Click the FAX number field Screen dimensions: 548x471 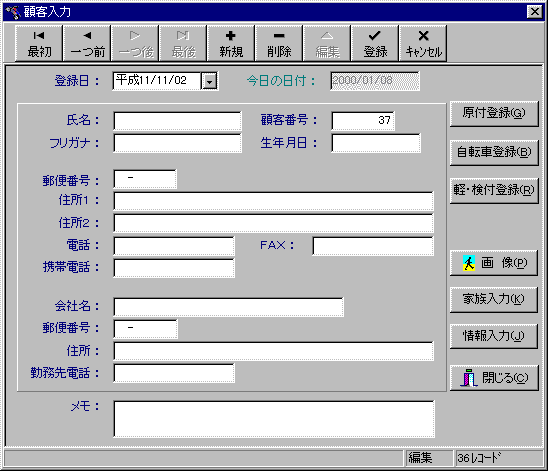(373, 246)
